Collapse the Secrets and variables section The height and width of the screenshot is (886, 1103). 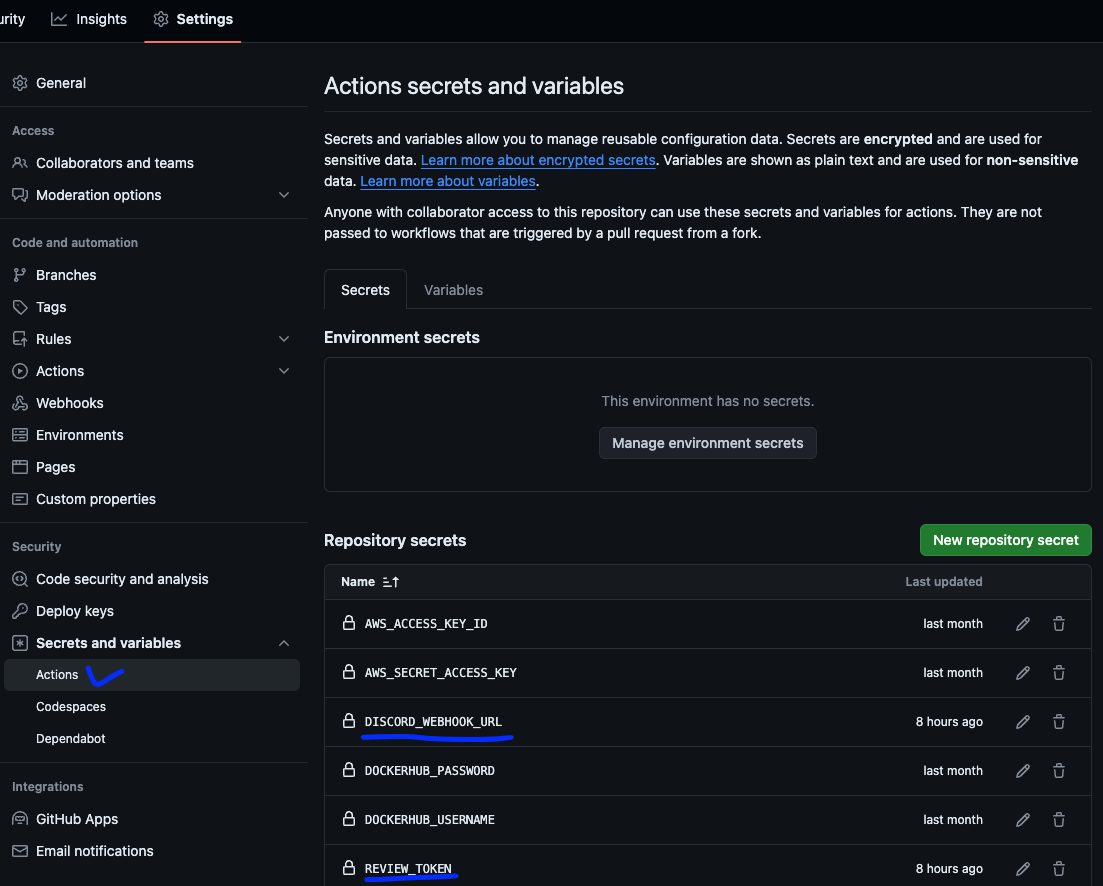284,643
